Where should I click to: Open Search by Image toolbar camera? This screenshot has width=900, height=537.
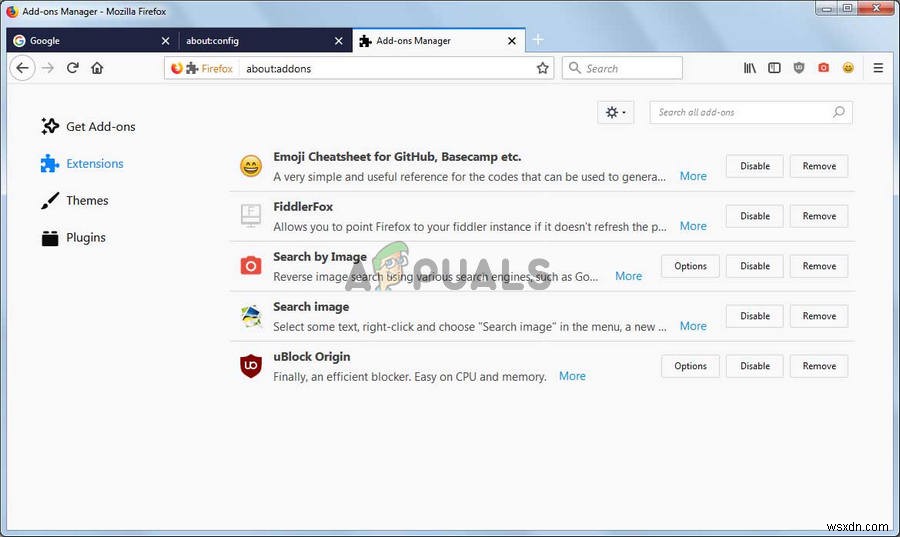click(824, 68)
